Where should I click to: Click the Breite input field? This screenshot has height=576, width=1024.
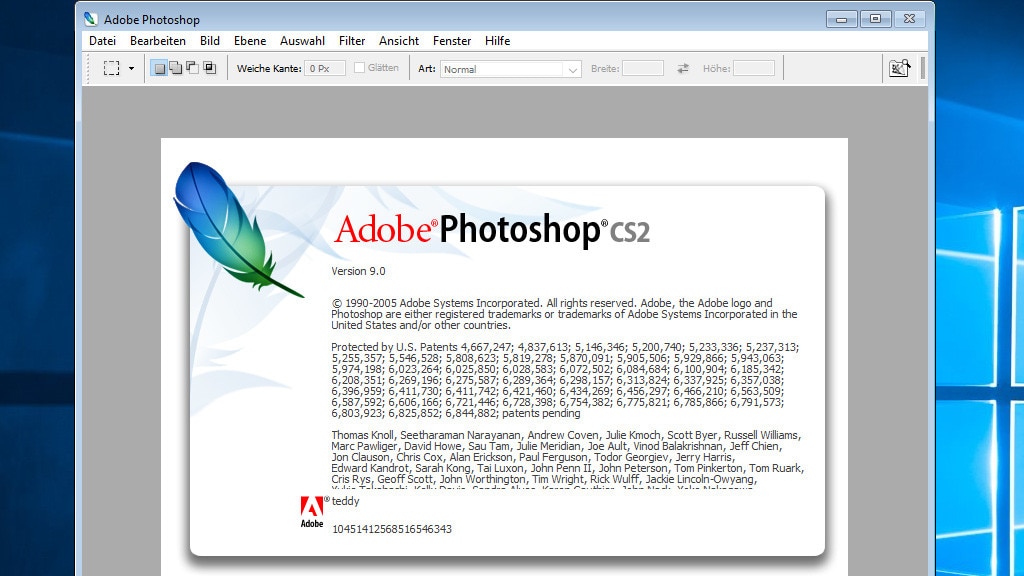click(x=643, y=68)
